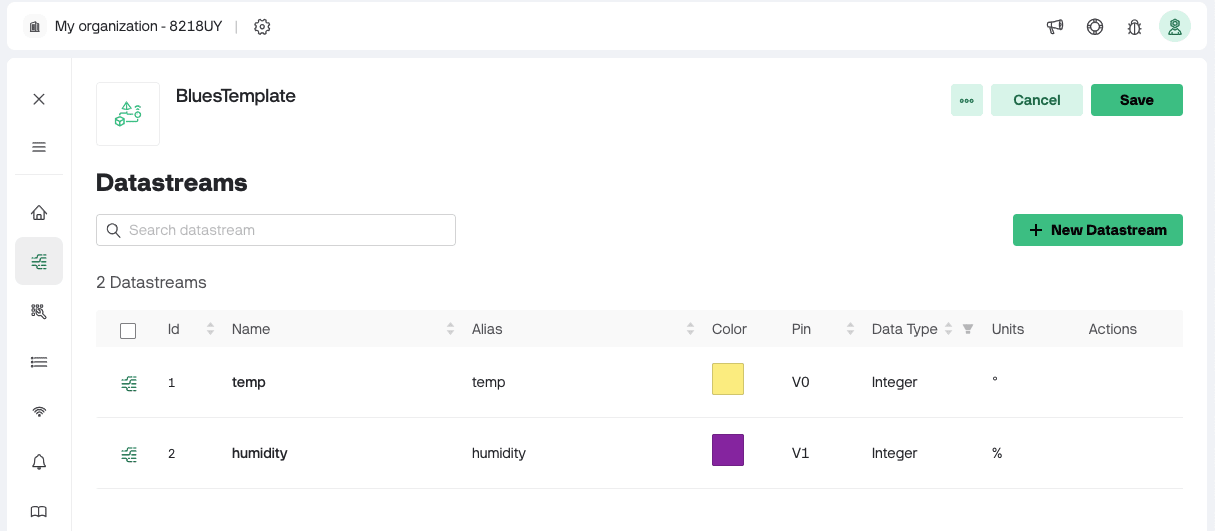Click pin V0 cell
Screen dimensions: 1215x531
point(801,382)
